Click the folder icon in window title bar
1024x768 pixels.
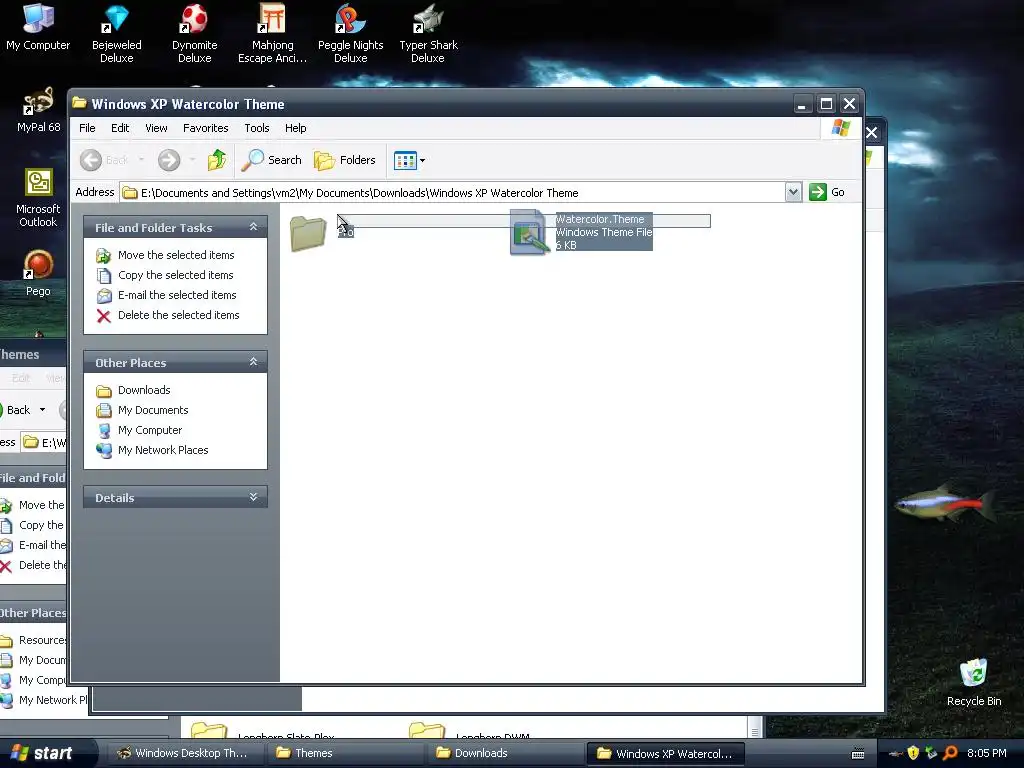click(x=80, y=103)
